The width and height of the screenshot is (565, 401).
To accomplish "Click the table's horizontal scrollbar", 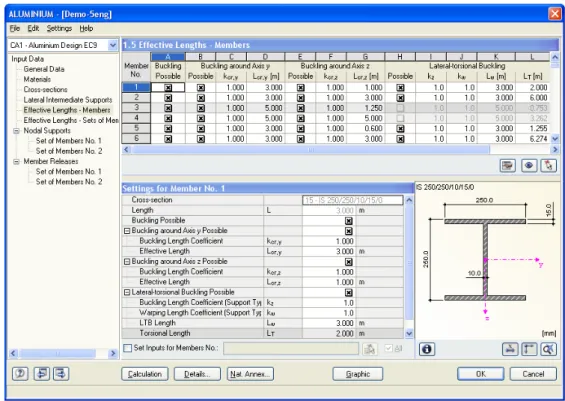I will click(x=310, y=150).
